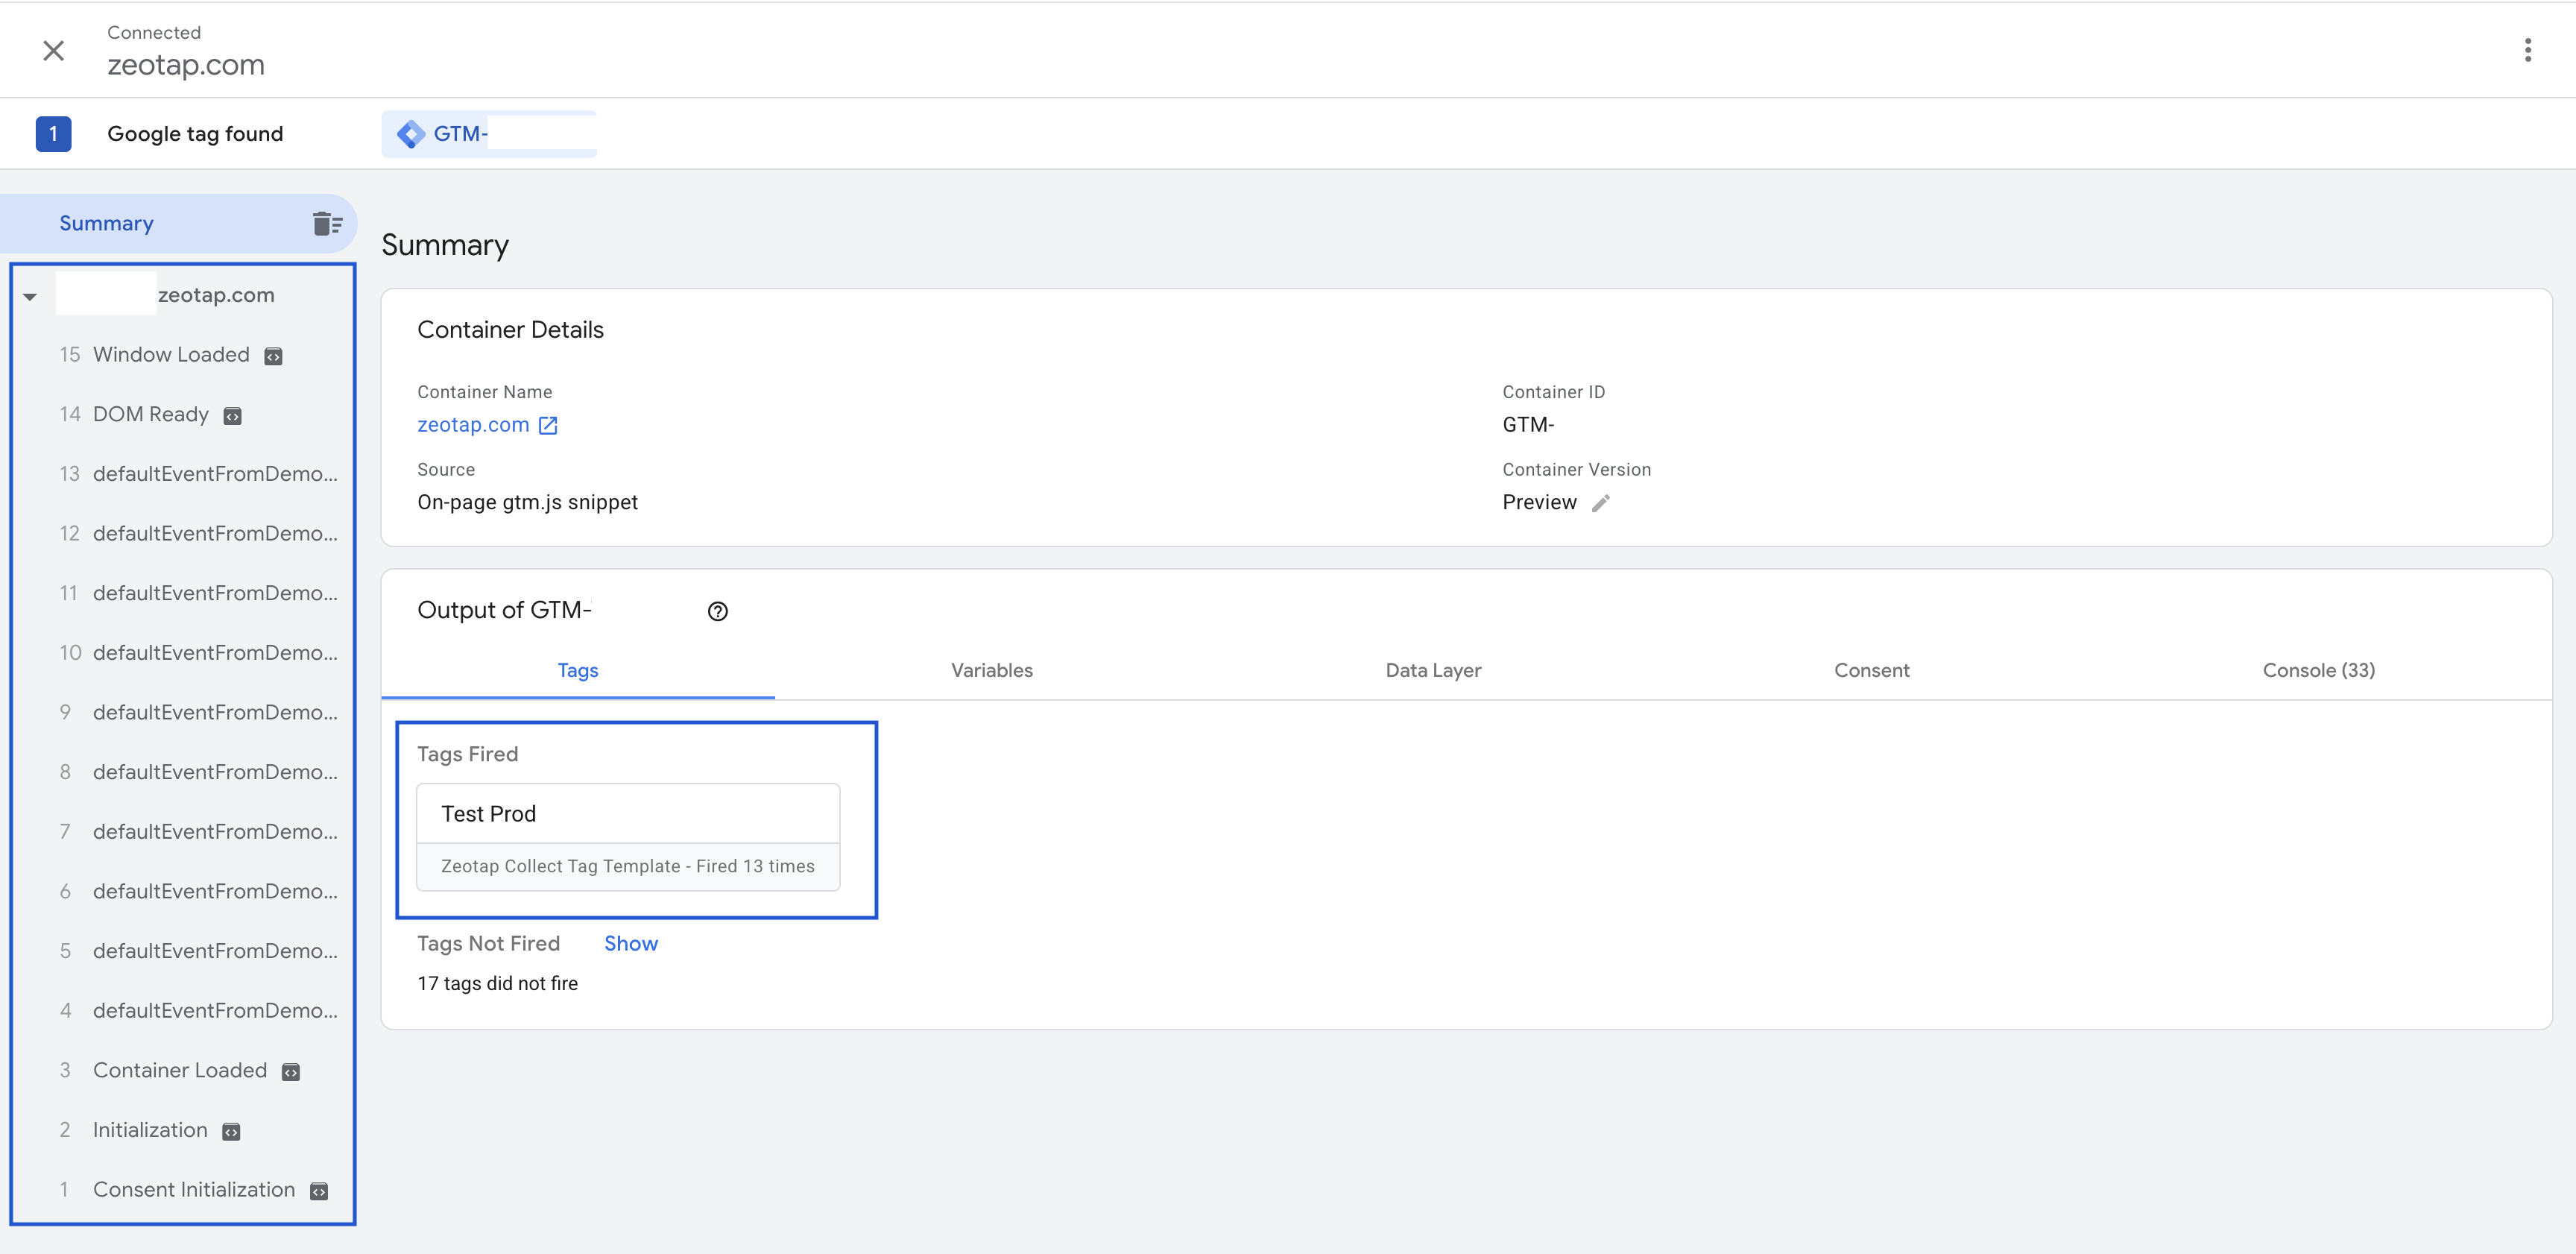
Task: Click the API call icon beside Window Loaded
Action: (x=273, y=357)
